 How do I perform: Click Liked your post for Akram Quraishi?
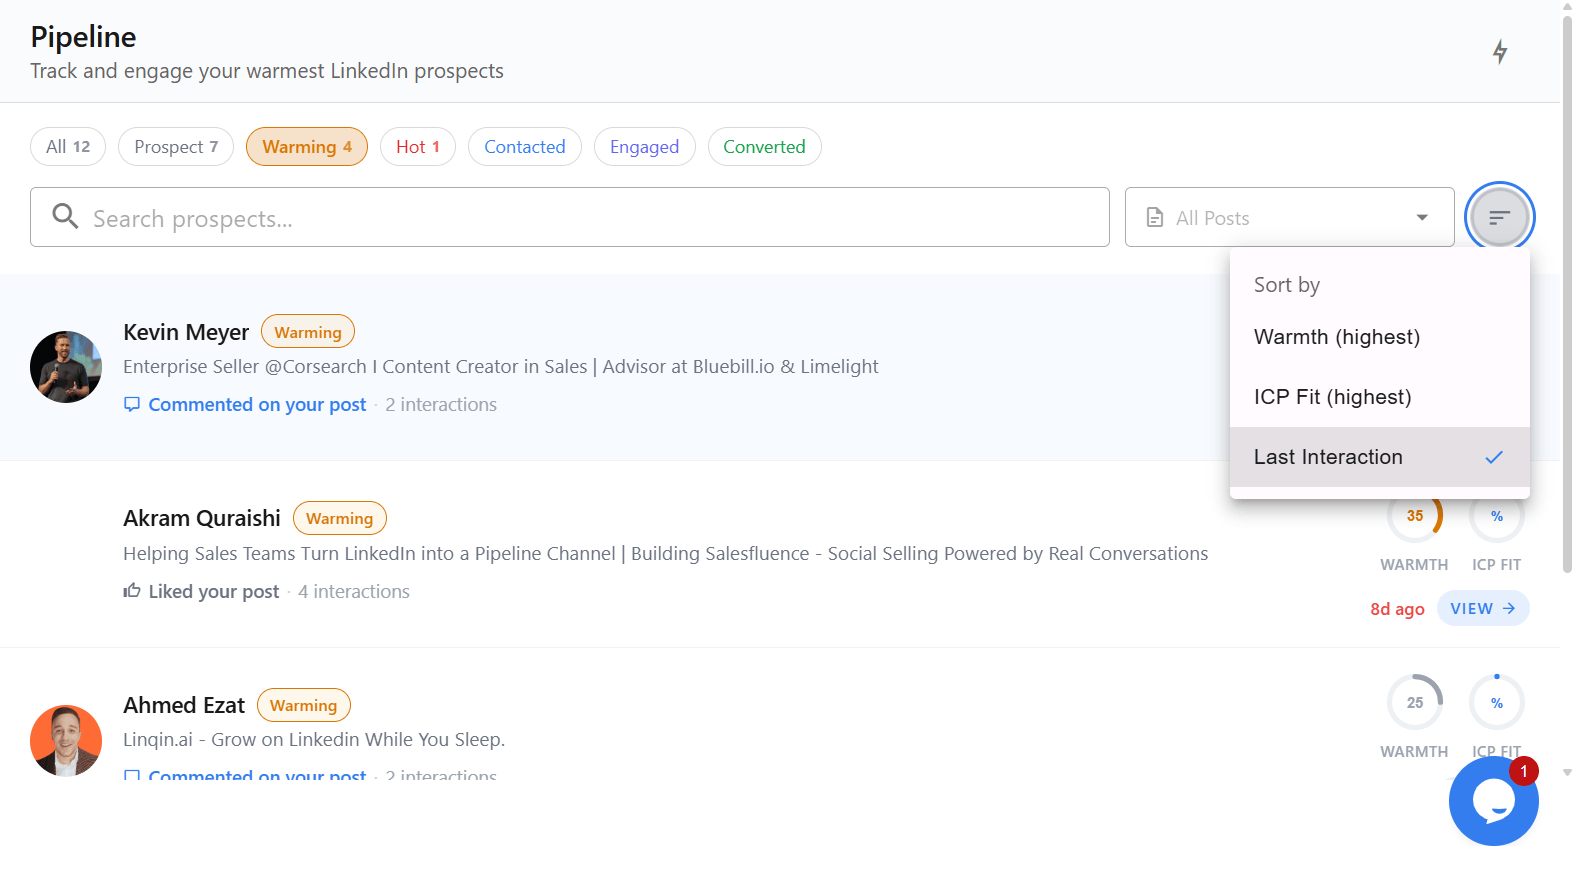tap(214, 591)
